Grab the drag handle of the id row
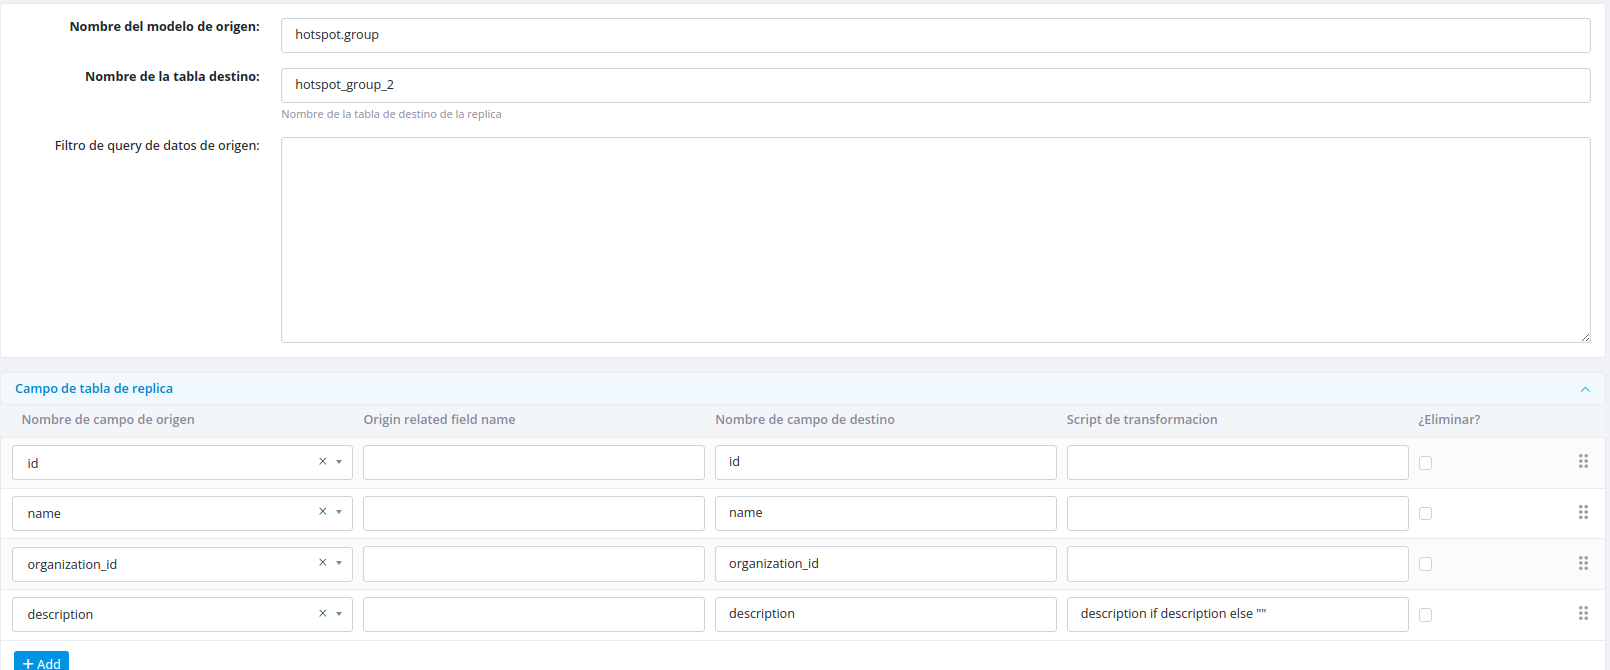 pos(1583,462)
